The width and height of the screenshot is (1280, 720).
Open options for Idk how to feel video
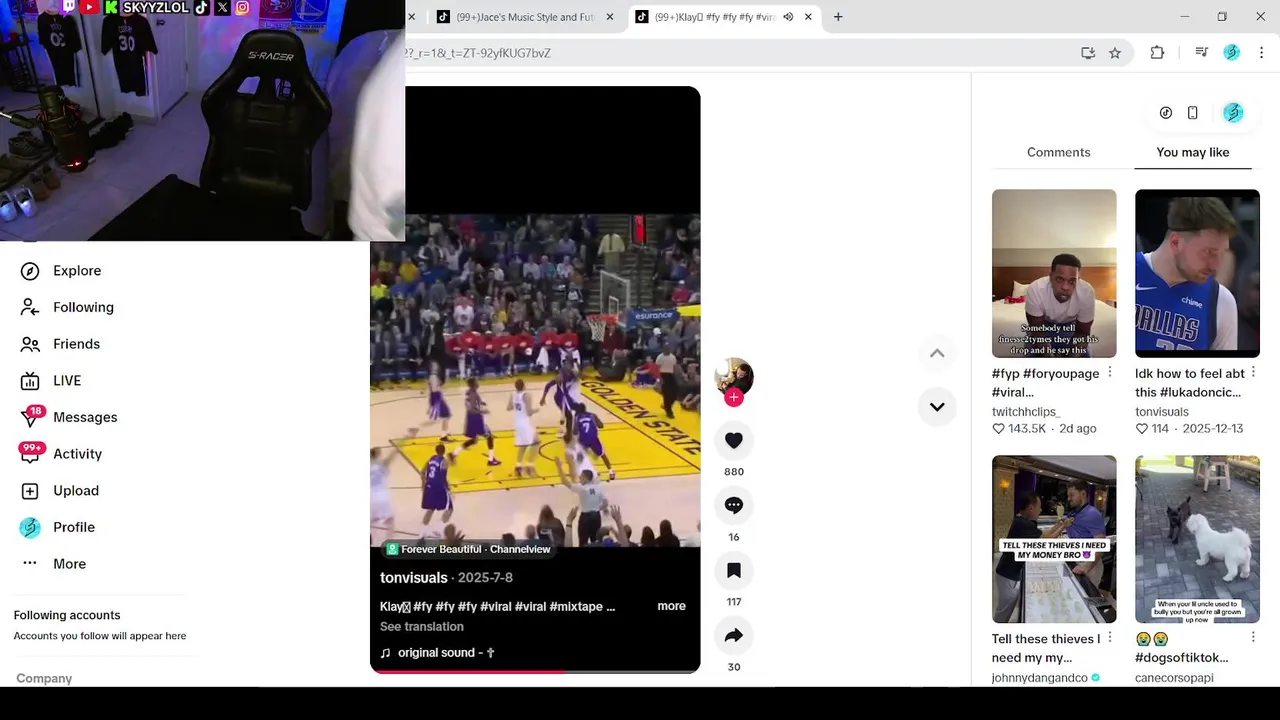point(1253,373)
